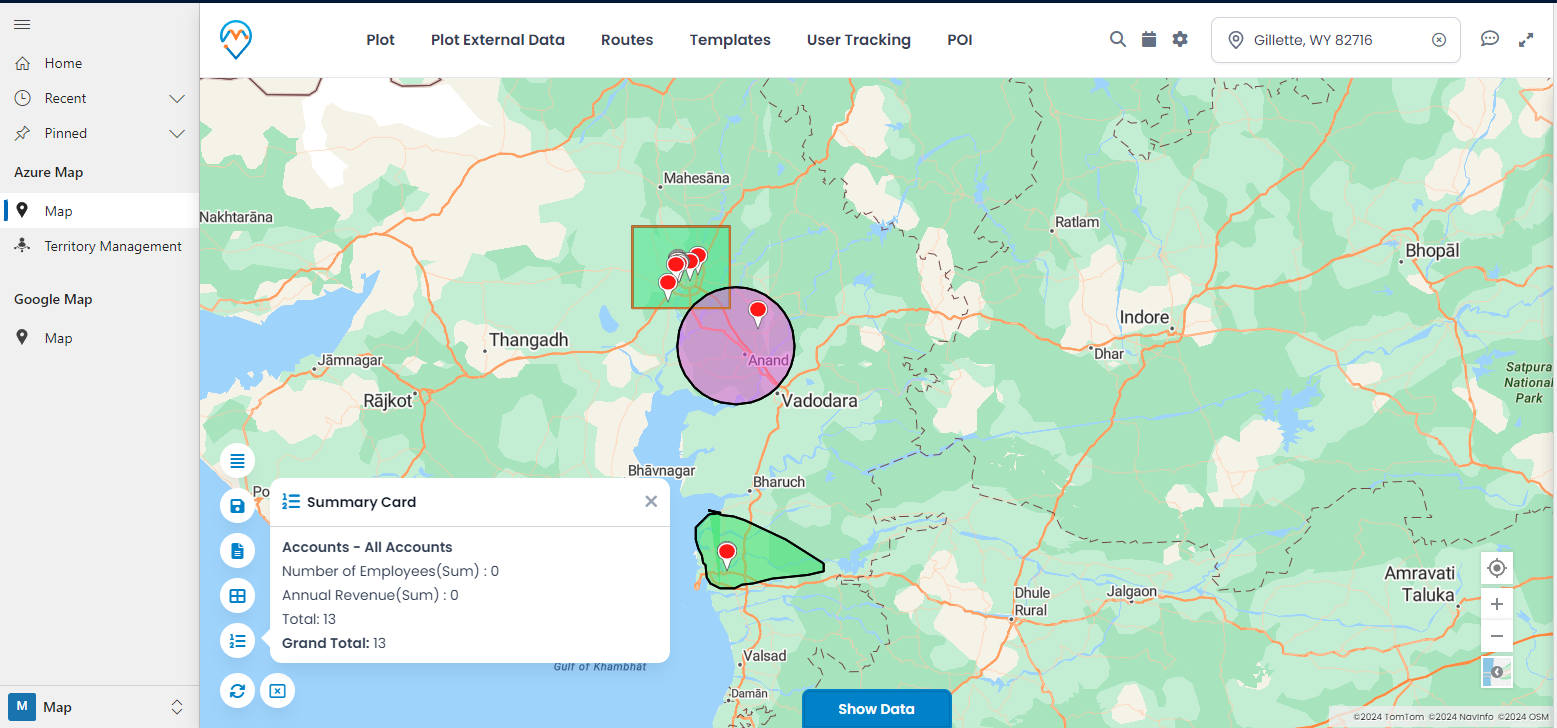This screenshot has height=728, width=1557.
Task: Click the Show Data button
Action: coord(876,709)
